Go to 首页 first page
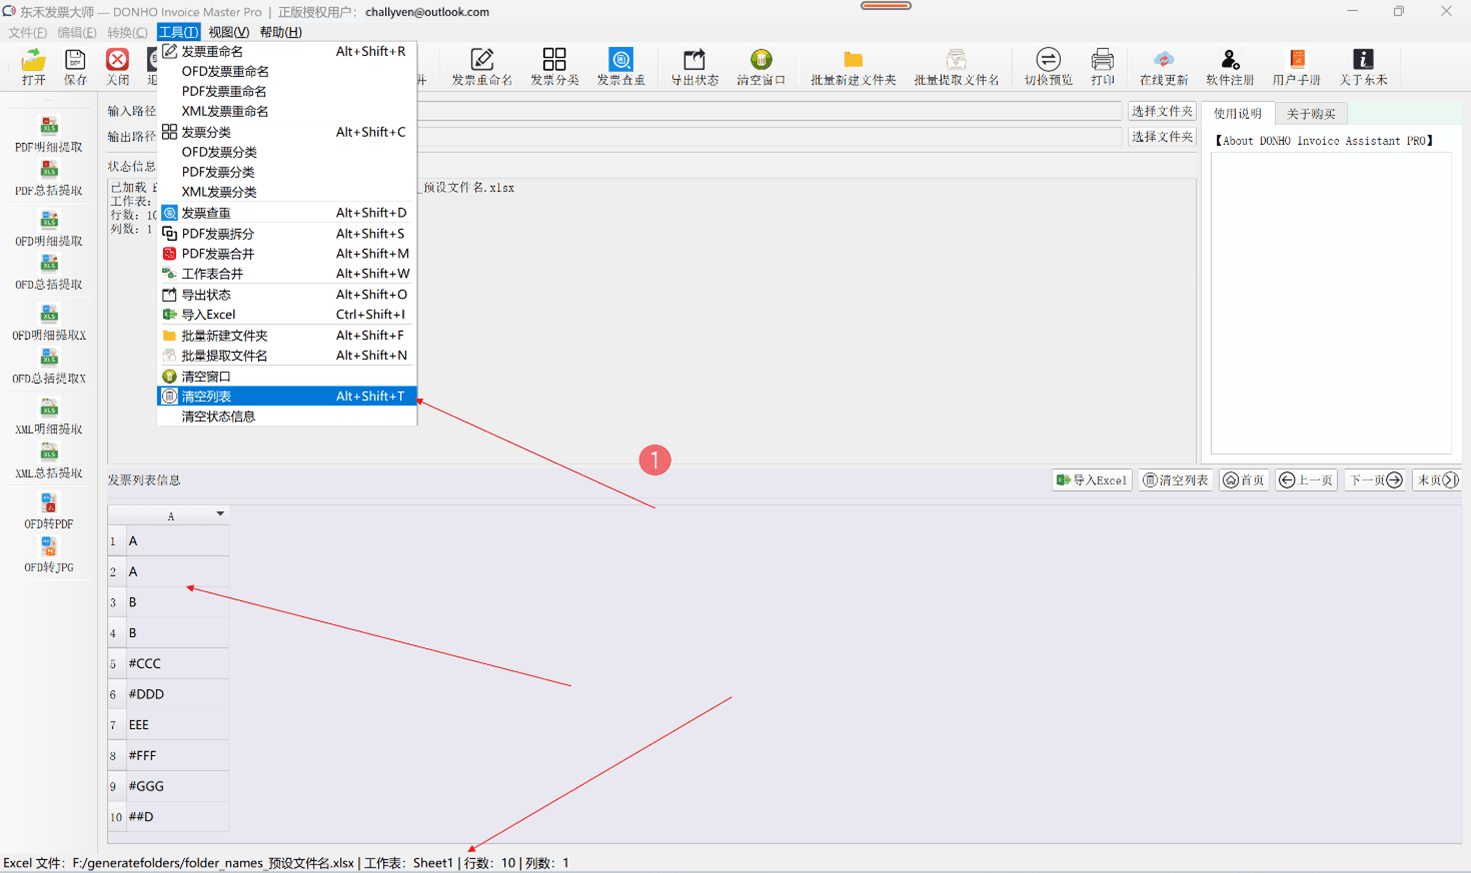 [1244, 480]
